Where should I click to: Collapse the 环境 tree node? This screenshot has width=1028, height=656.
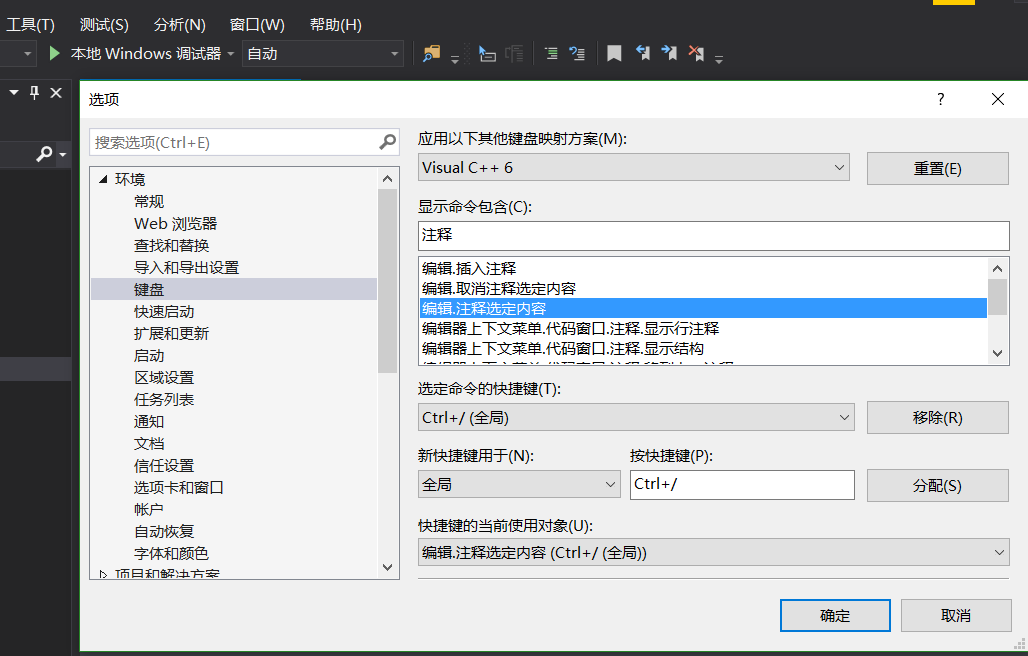[103, 179]
